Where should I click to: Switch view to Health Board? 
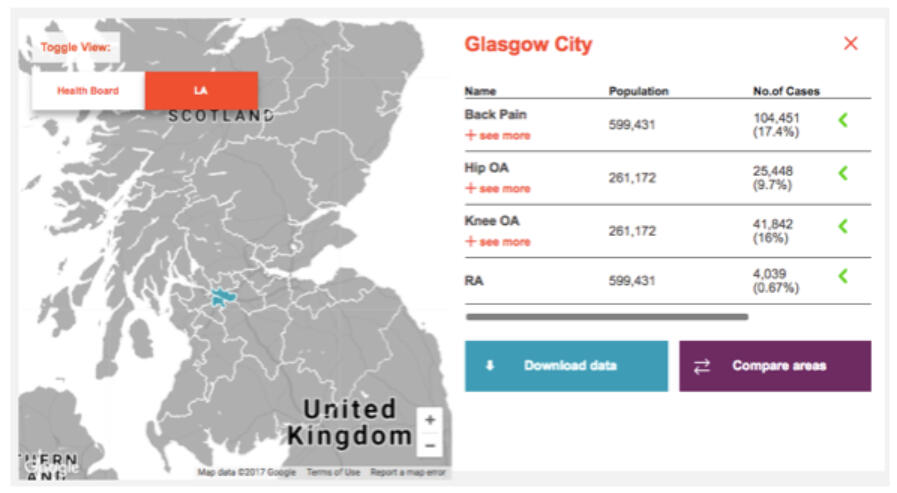(88, 91)
